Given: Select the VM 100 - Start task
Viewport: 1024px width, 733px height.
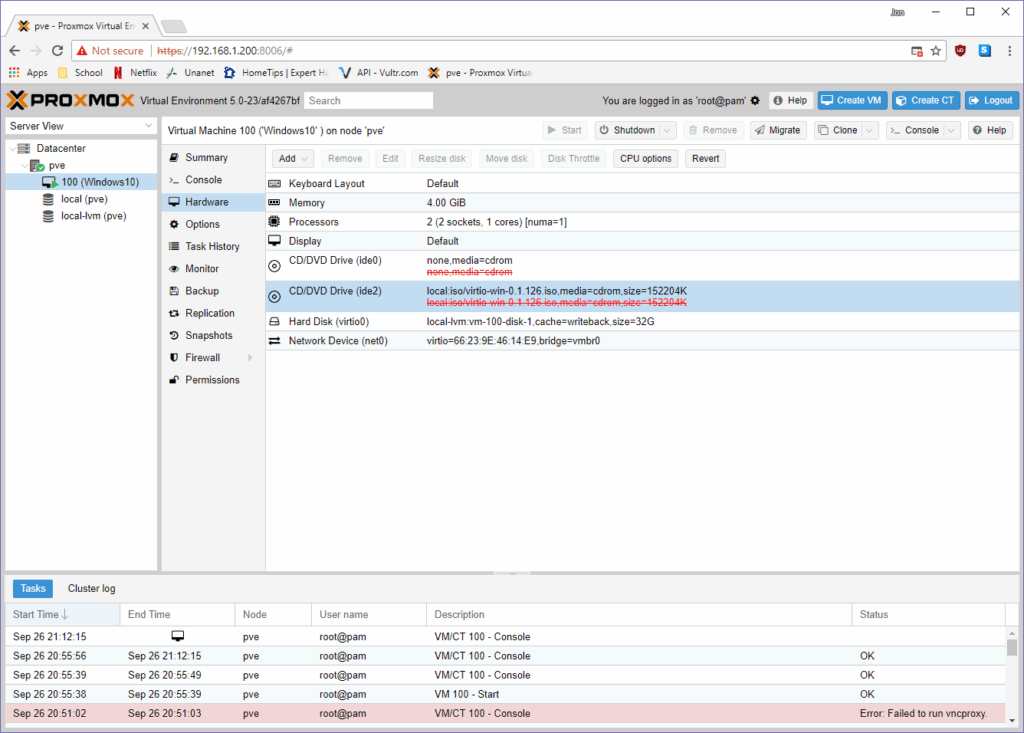Looking at the screenshot, I should (x=505, y=694).
